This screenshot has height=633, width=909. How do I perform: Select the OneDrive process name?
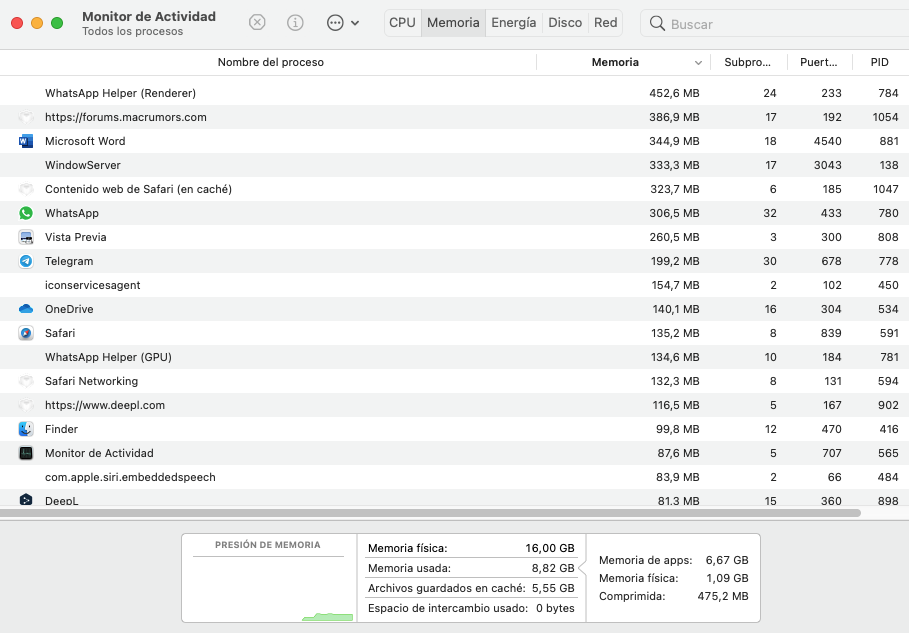pos(69,309)
